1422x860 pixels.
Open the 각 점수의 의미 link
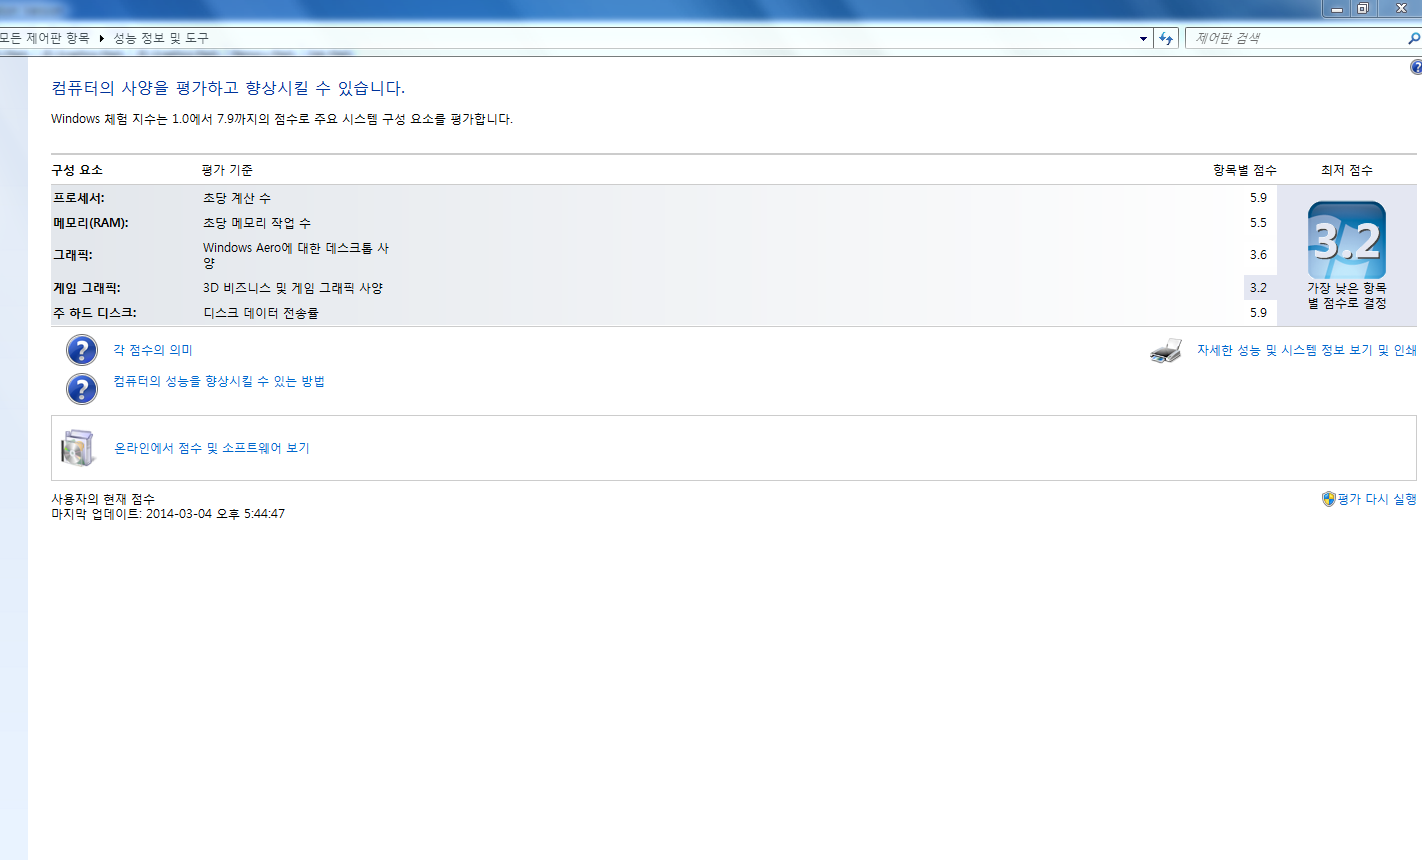[x=153, y=350]
